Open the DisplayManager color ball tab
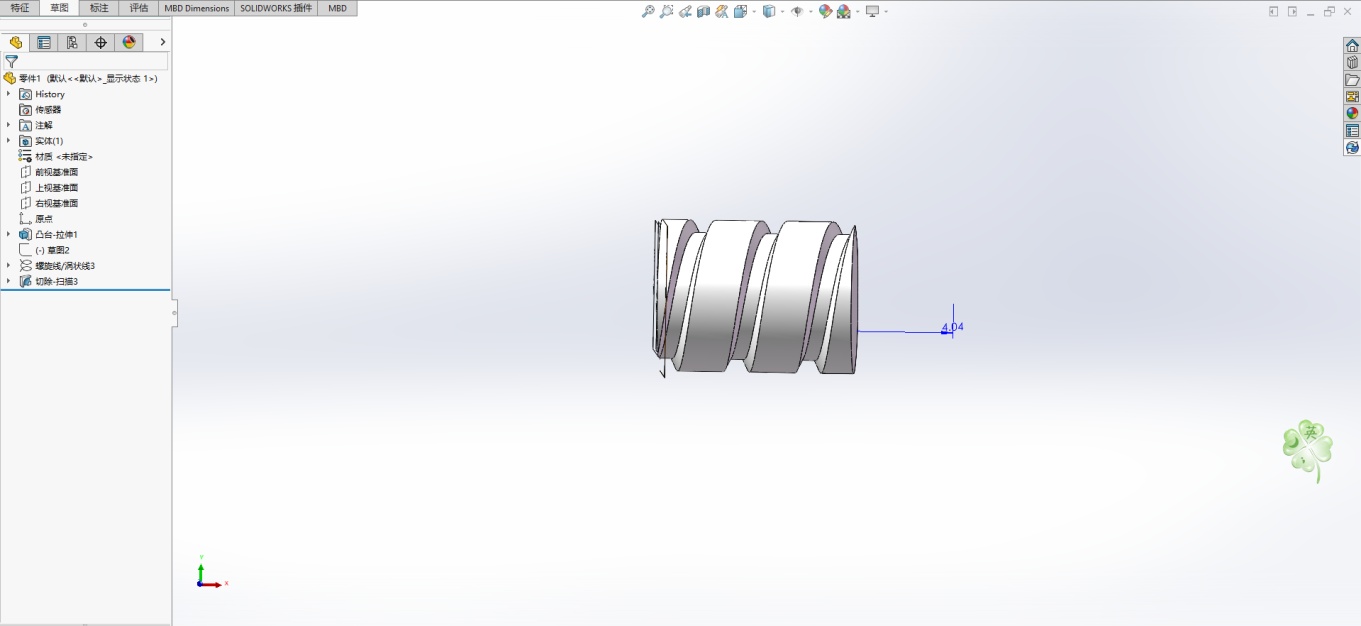This screenshot has width=1361, height=626. [x=128, y=42]
